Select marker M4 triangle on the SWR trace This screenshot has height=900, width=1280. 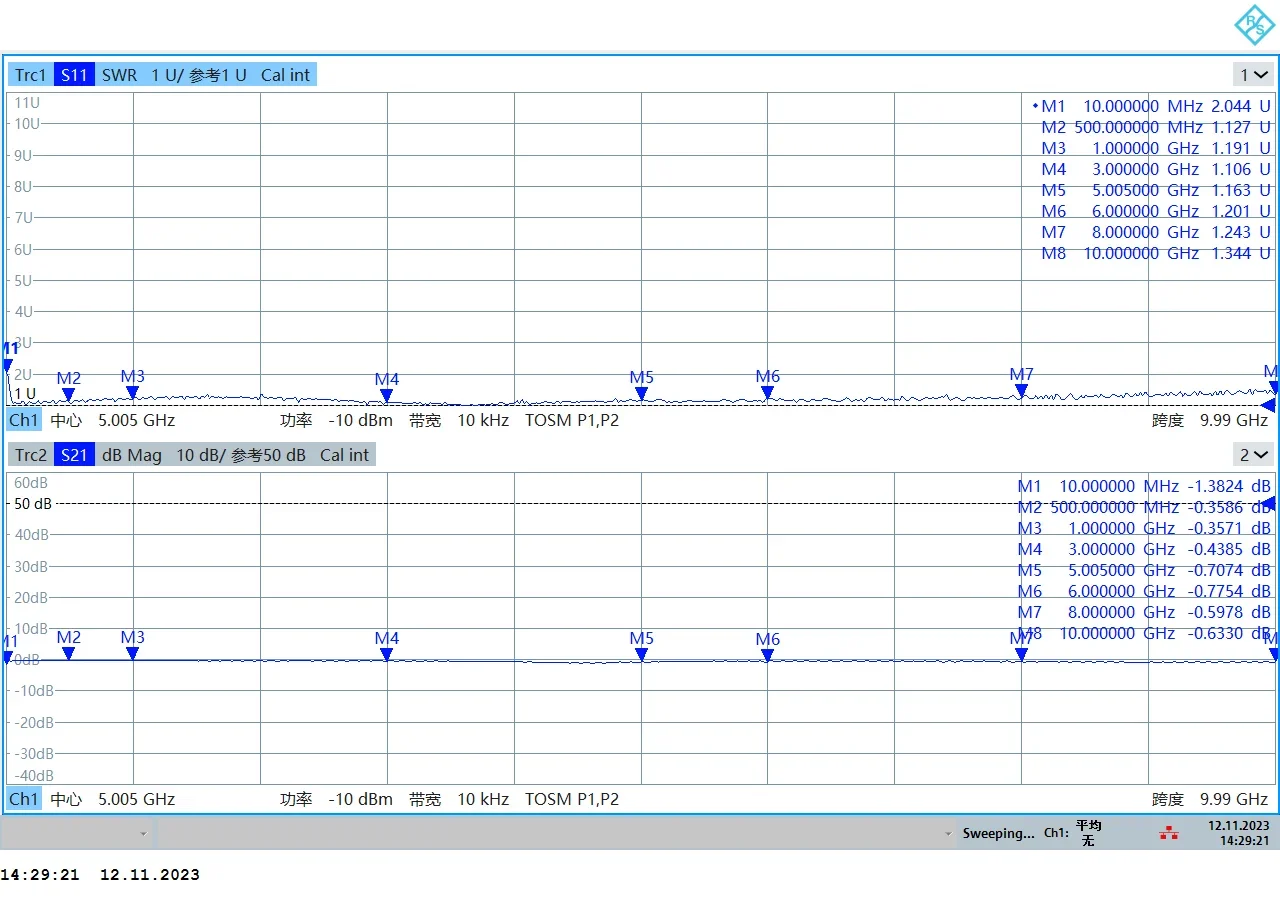tap(387, 396)
